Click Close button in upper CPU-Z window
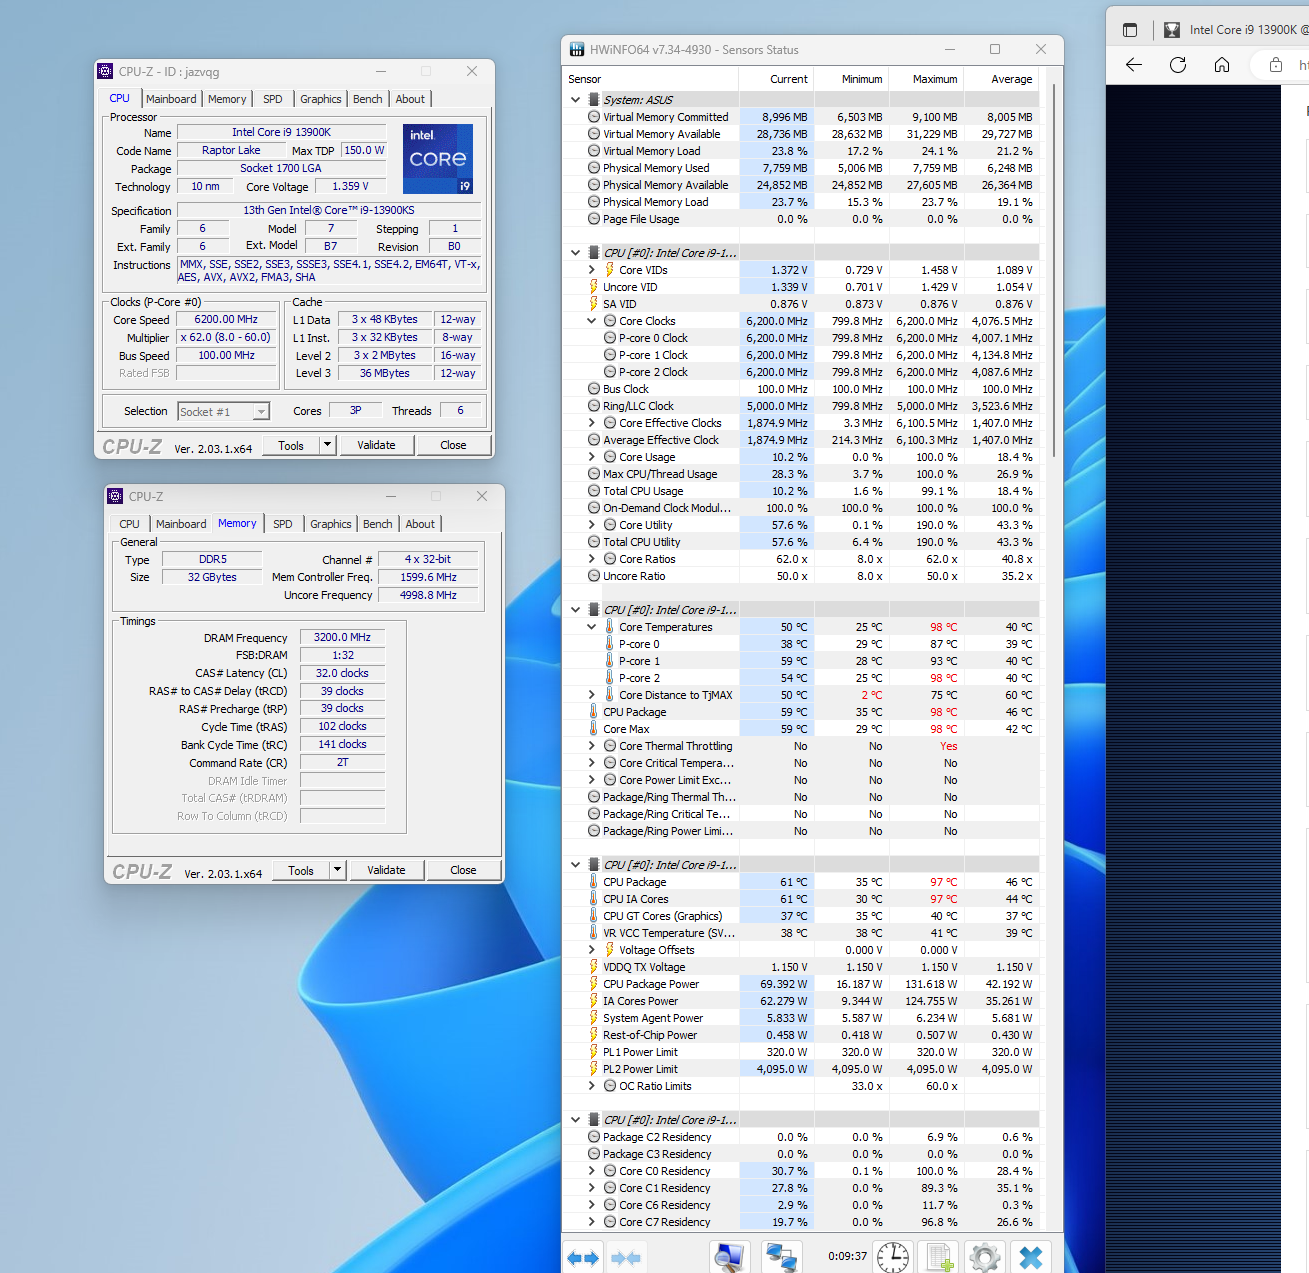1309x1273 pixels. point(453,445)
